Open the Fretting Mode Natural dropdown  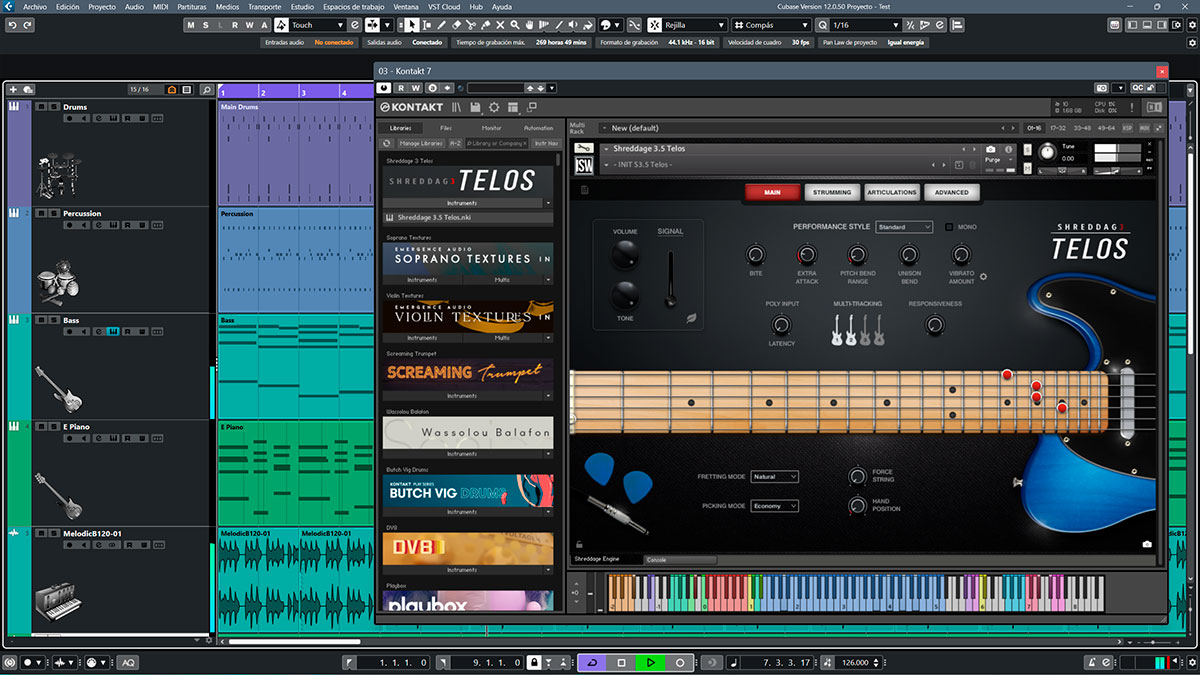tap(775, 477)
